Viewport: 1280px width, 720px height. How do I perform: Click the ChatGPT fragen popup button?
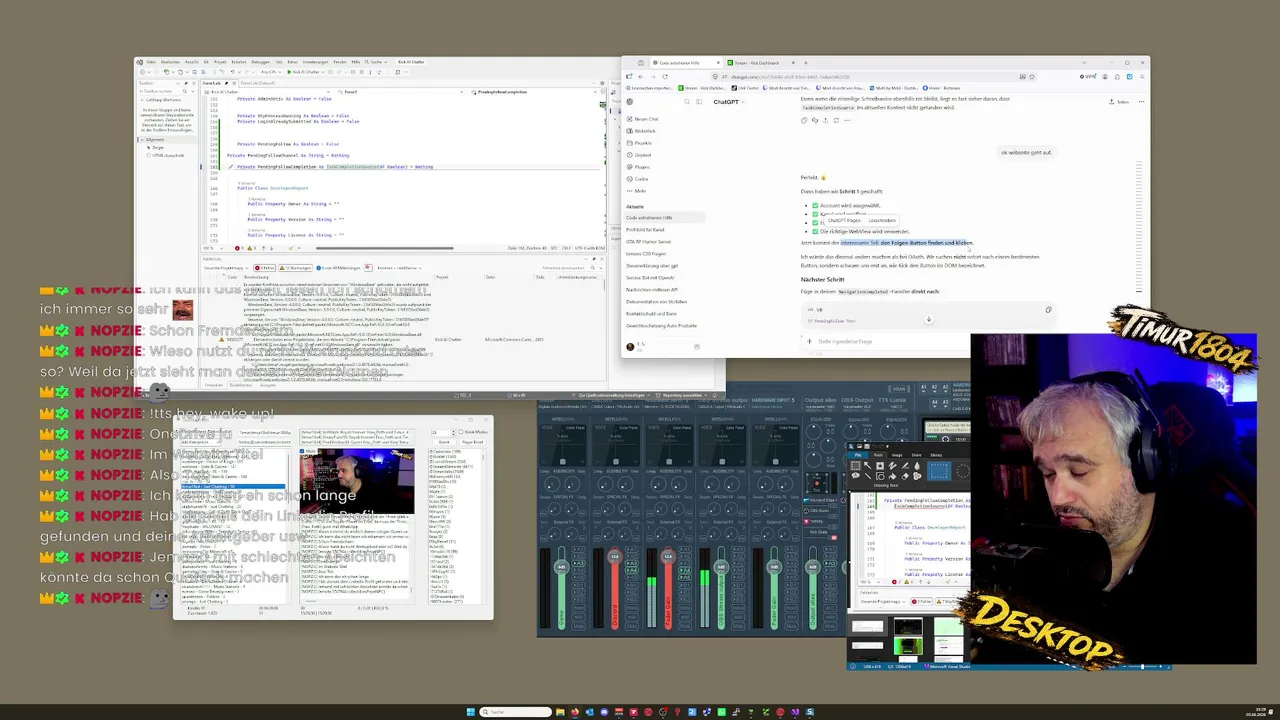(x=843, y=220)
